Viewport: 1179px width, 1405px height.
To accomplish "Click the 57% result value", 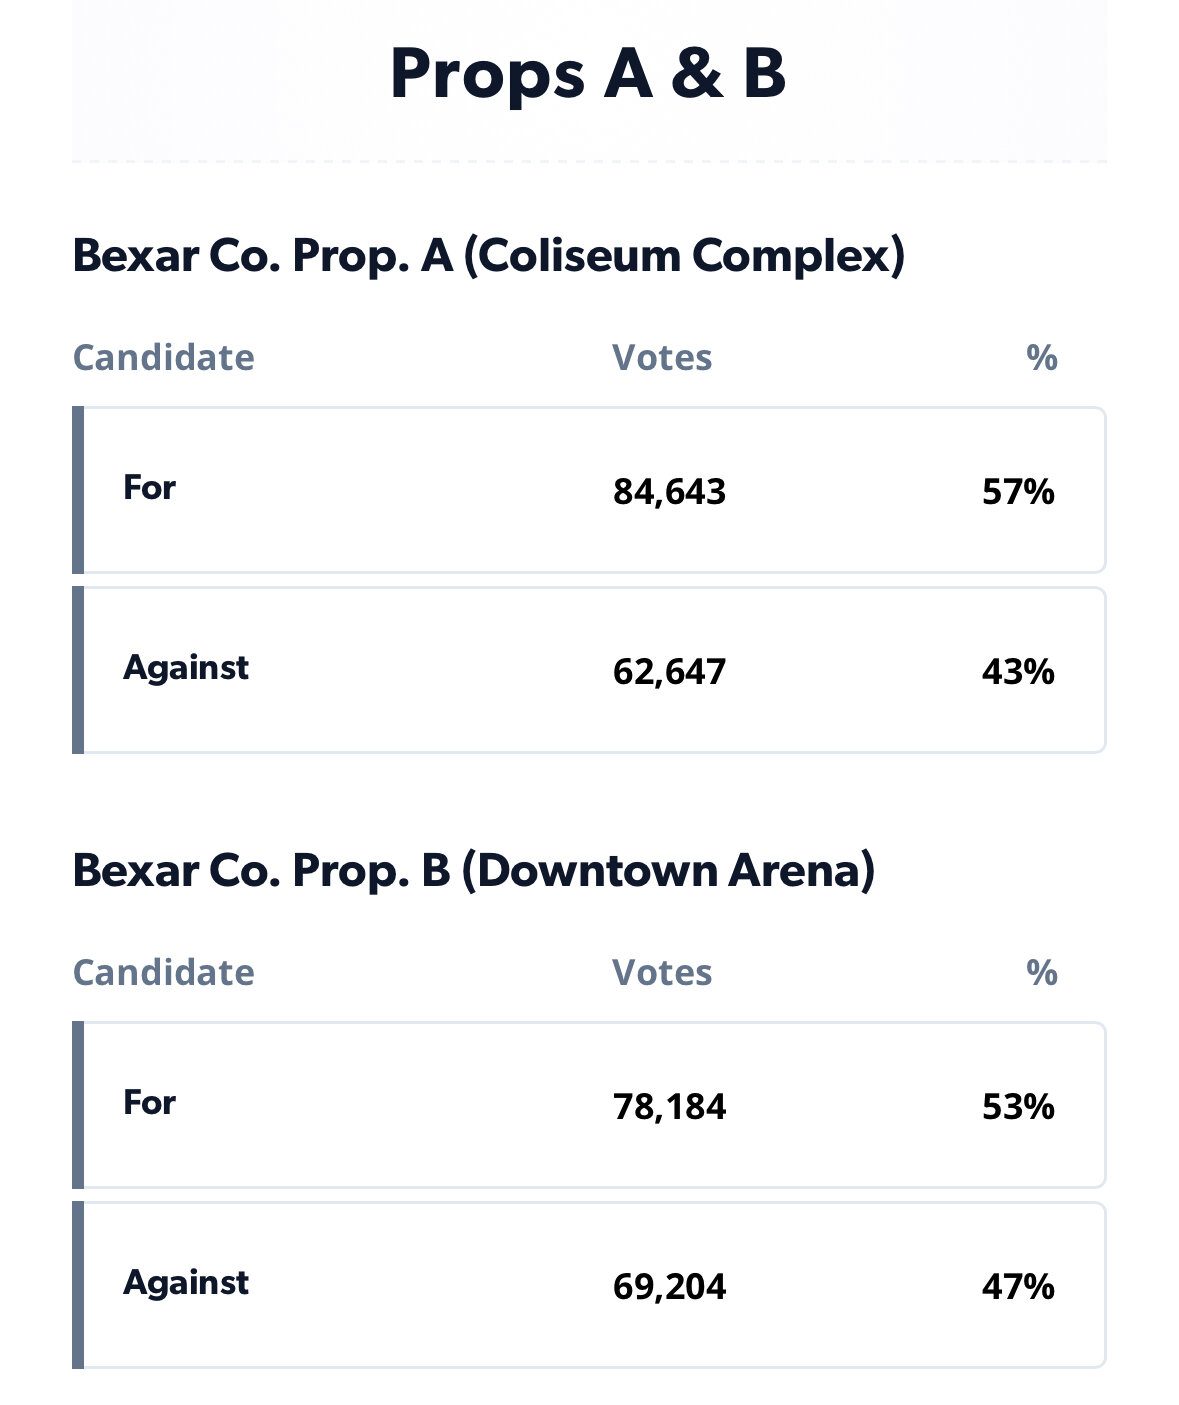I will [x=1018, y=492].
